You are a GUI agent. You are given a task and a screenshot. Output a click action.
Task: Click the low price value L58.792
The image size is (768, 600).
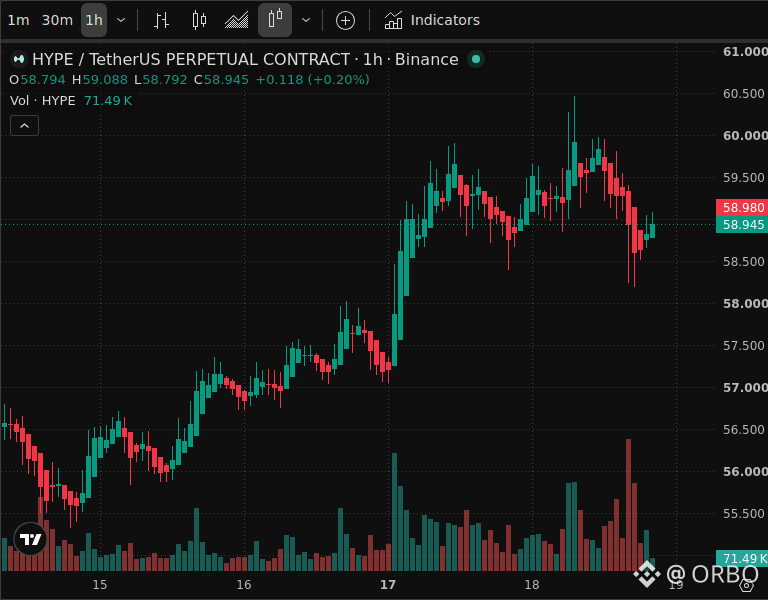coord(161,80)
